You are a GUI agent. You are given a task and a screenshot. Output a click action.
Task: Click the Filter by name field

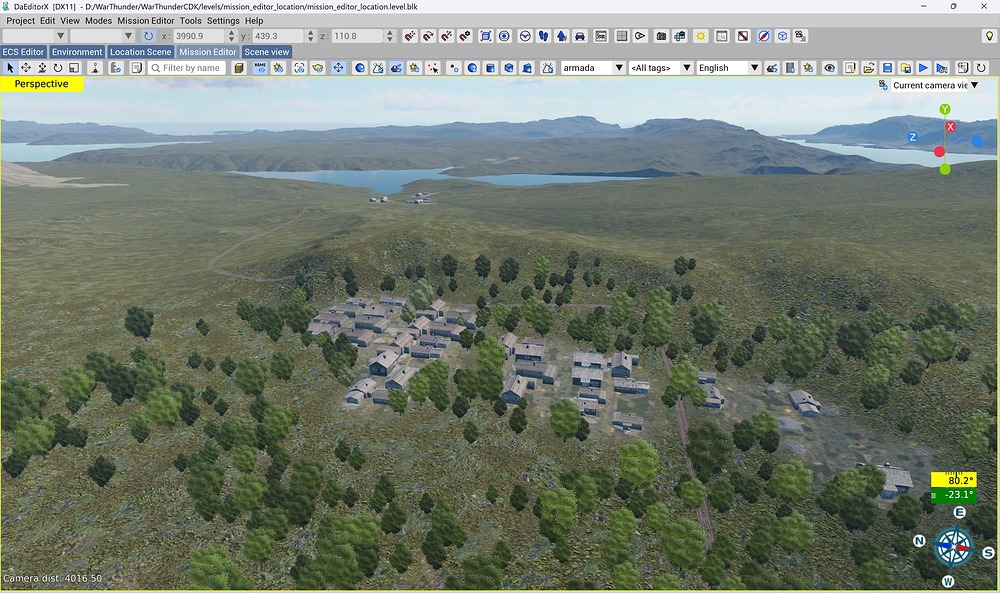click(x=187, y=68)
